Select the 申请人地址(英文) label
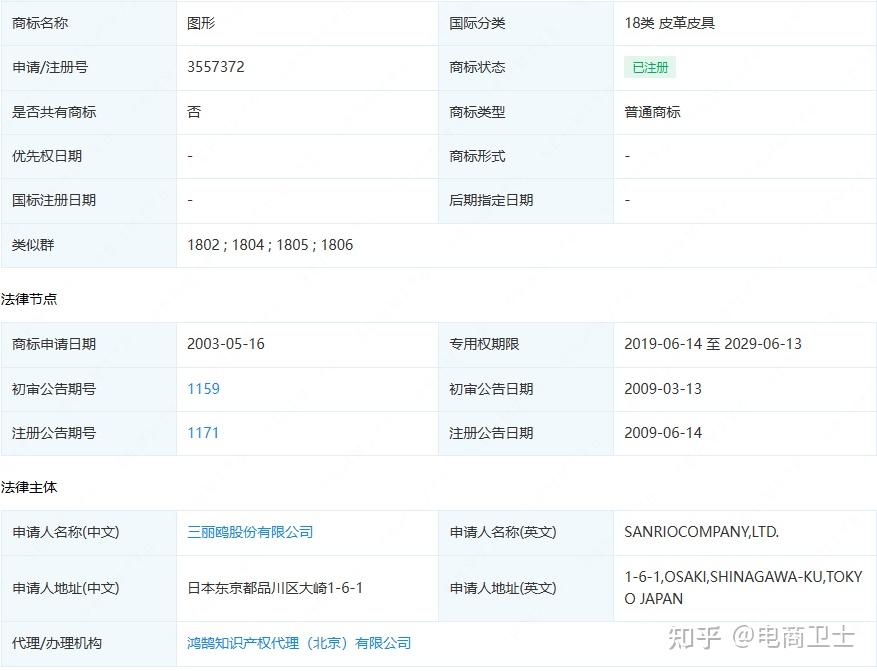 [503, 588]
